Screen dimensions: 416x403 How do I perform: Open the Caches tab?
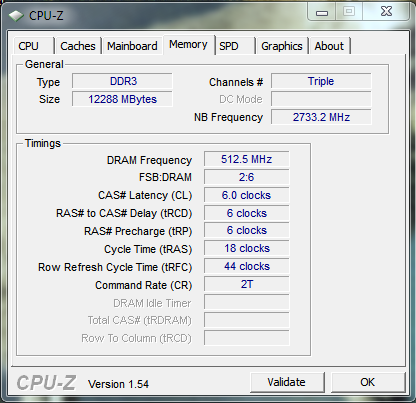coord(78,46)
